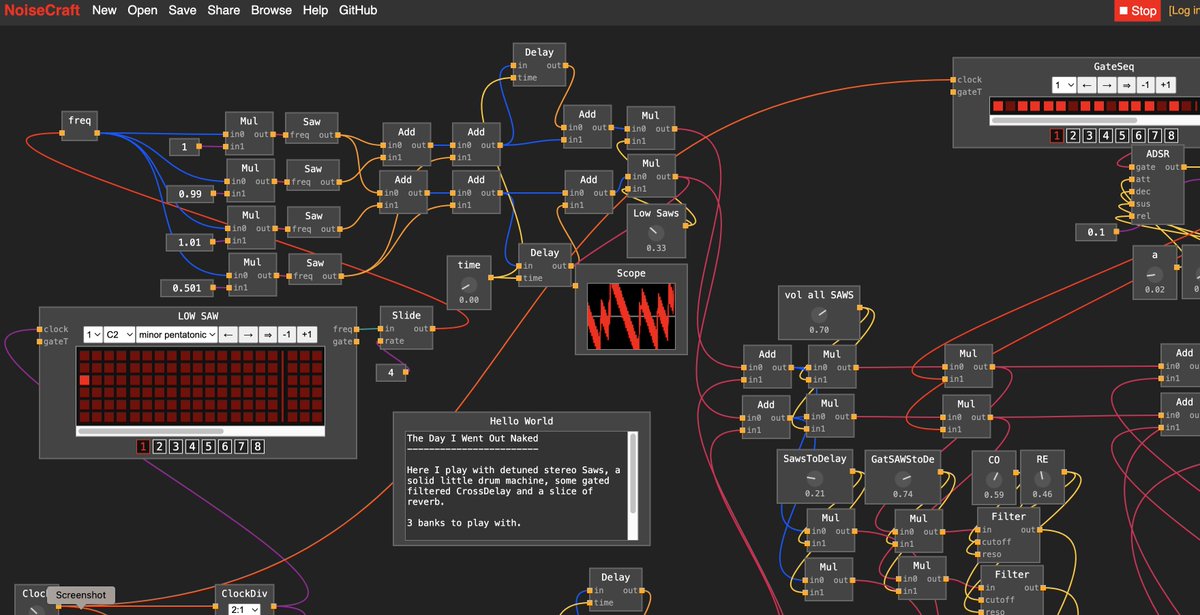Click the GateSeq +1 button
Screen dimensions: 1200x615
[x=1165, y=85]
